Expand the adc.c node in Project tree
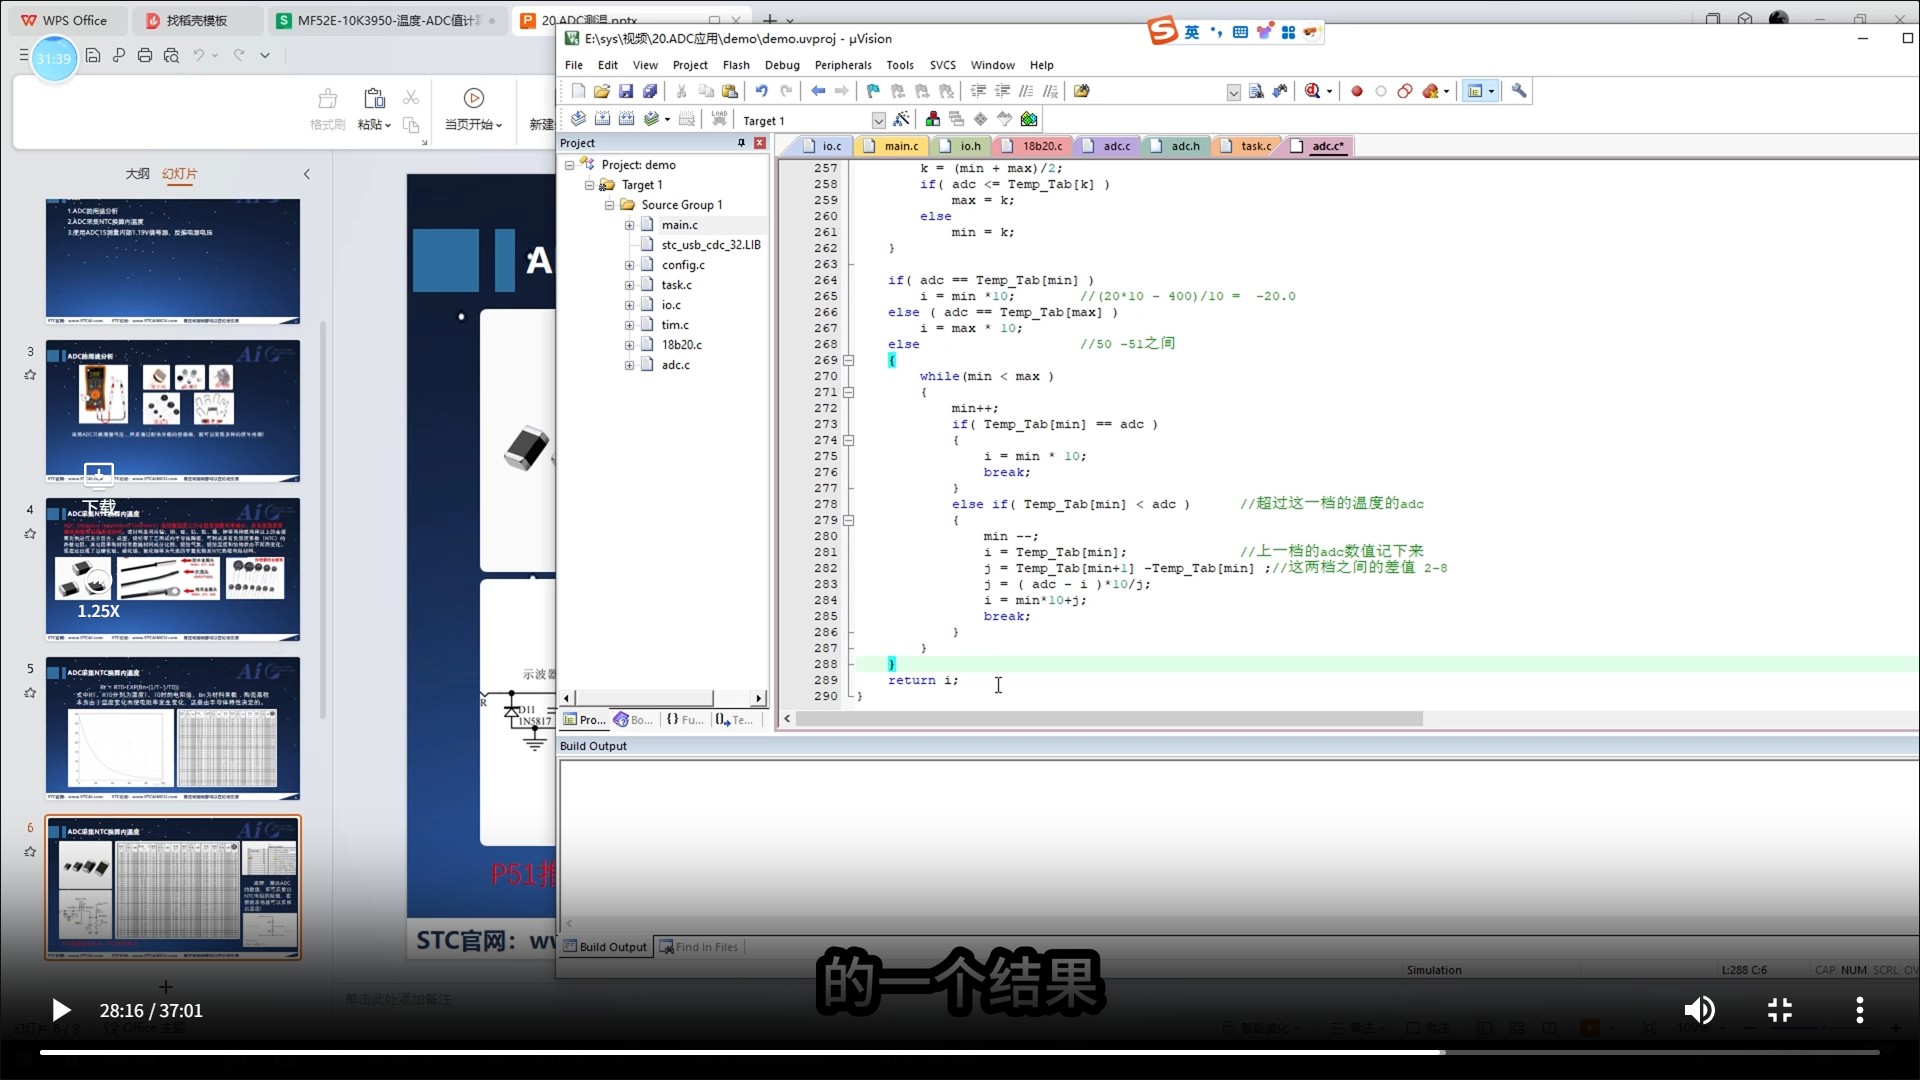This screenshot has height=1080, width=1920. coord(629,365)
